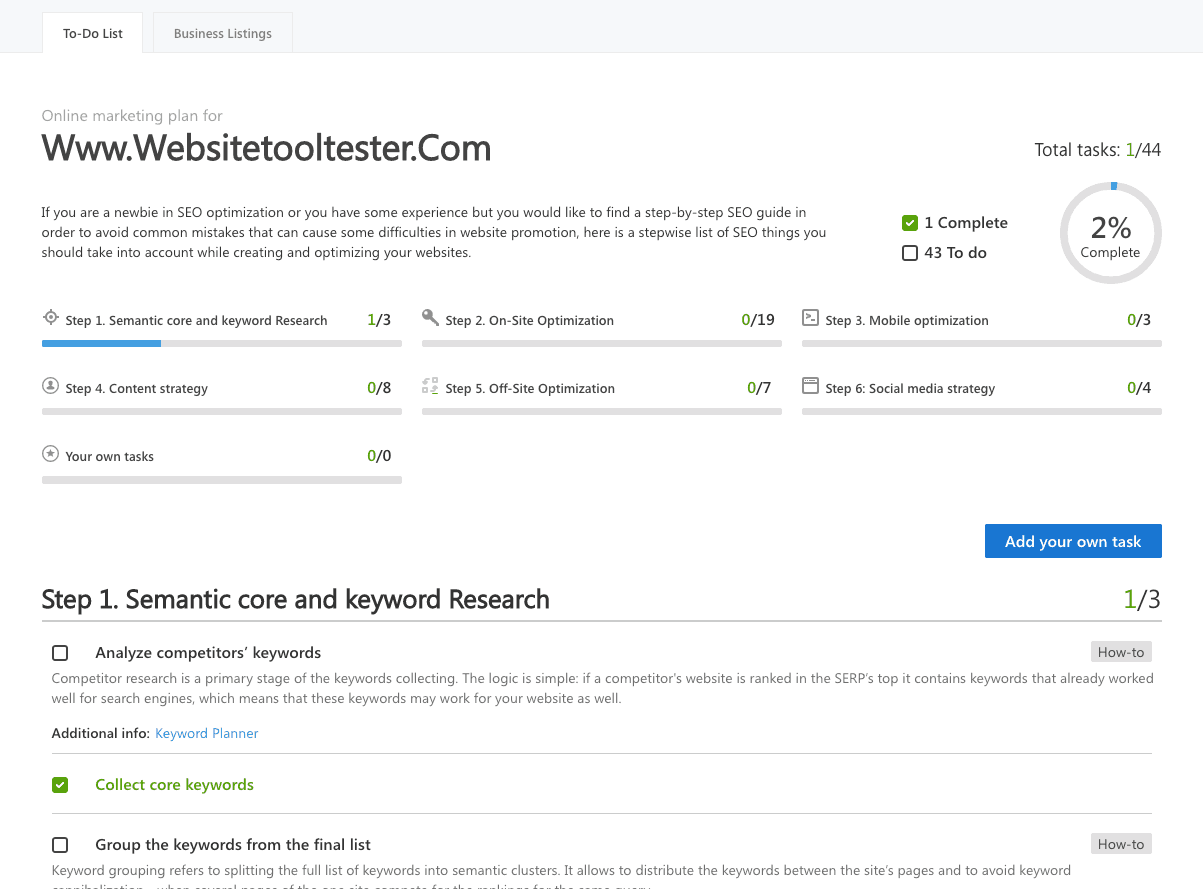Screen dimensions: 1203x889
Task: Click the Step 1 blue progress bar
Action: coord(101,343)
